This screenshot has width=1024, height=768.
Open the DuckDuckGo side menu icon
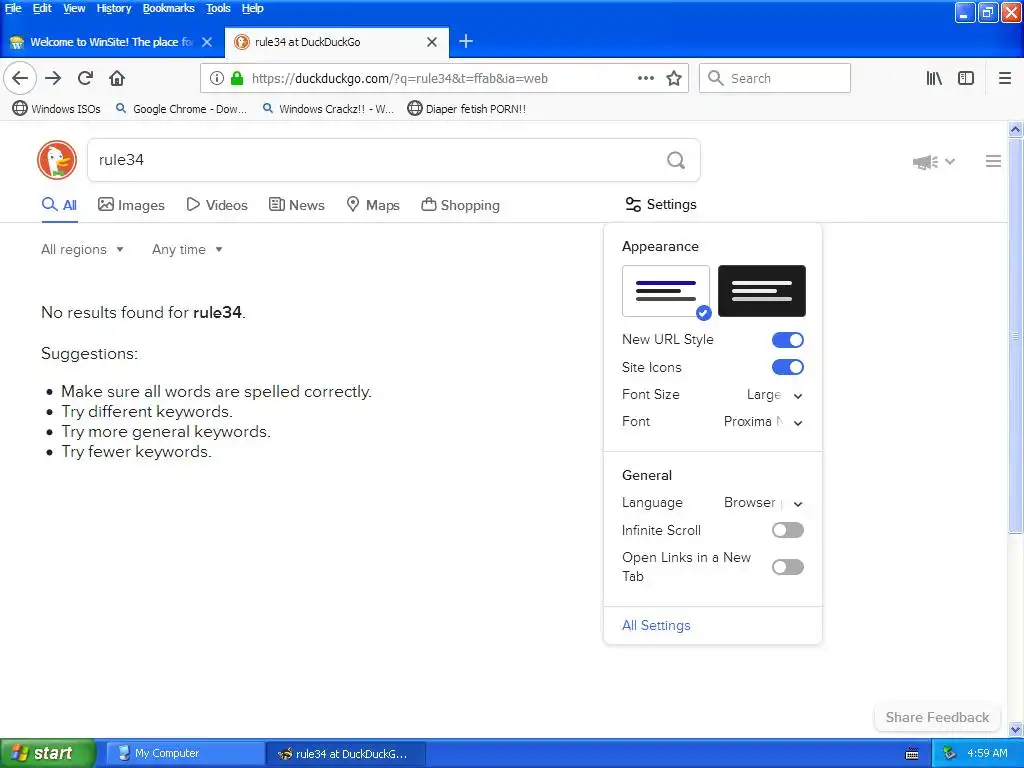[x=993, y=161]
